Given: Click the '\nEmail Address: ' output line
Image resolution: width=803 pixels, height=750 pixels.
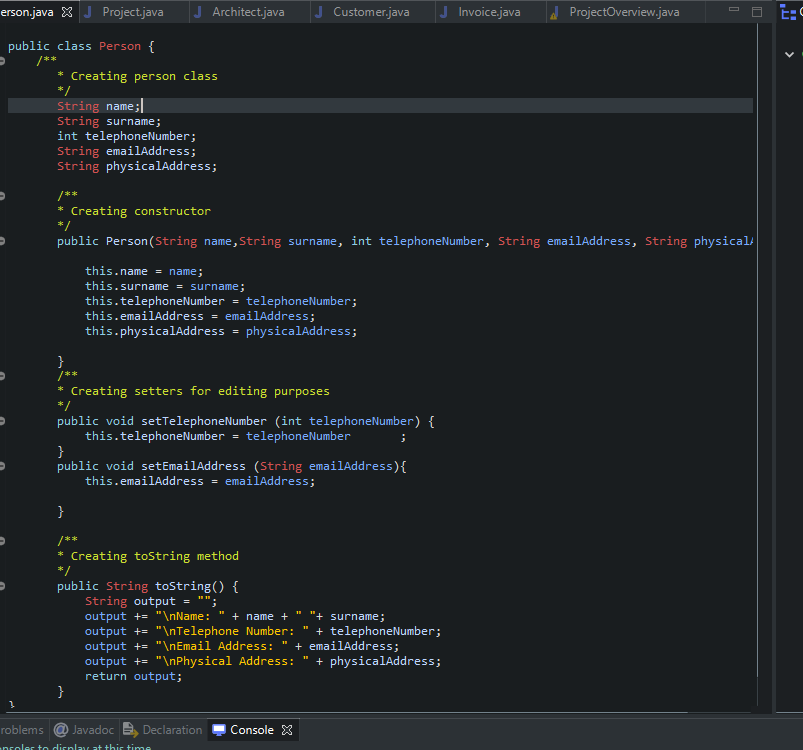Looking at the screenshot, I should (242, 646).
